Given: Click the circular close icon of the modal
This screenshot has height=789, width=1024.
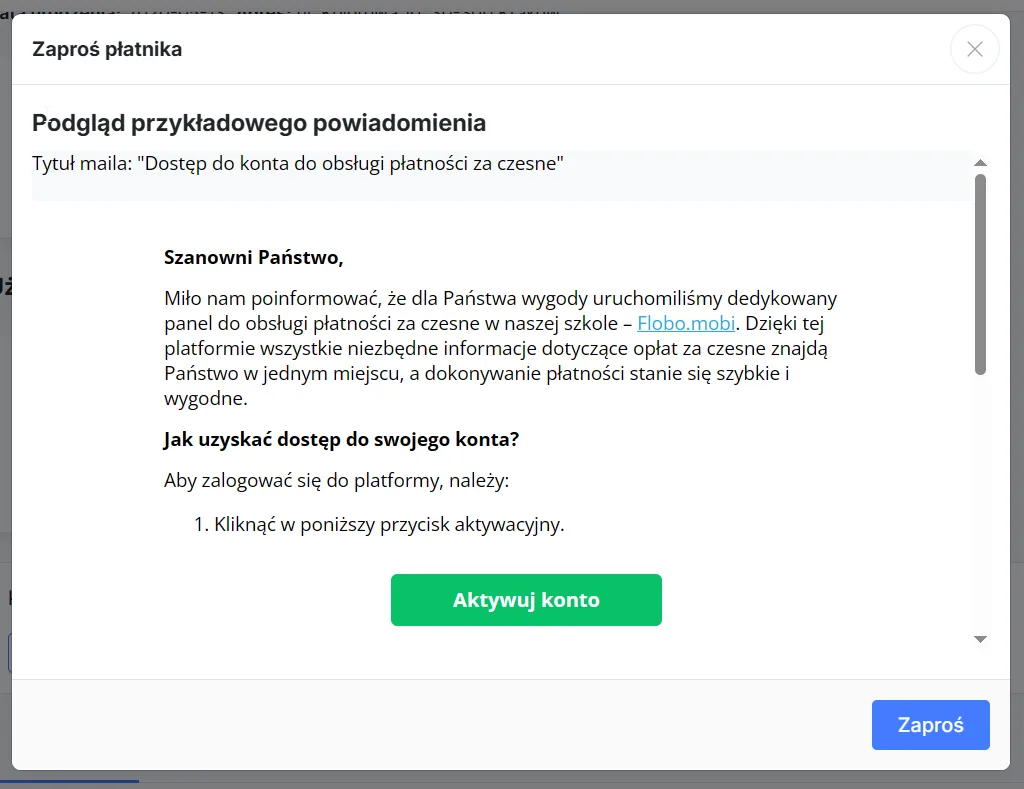Looking at the screenshot, I should pyautogui.click(x=974, y=49).
